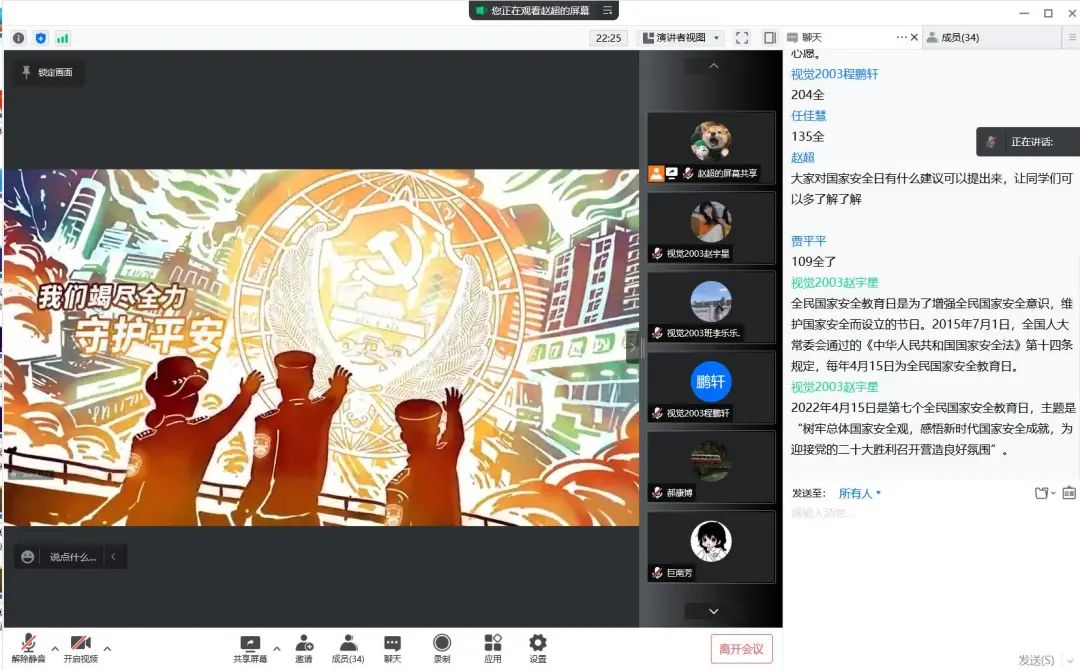Click chat message 109全了
The image size is (1080, 670).
pos(813,262)
